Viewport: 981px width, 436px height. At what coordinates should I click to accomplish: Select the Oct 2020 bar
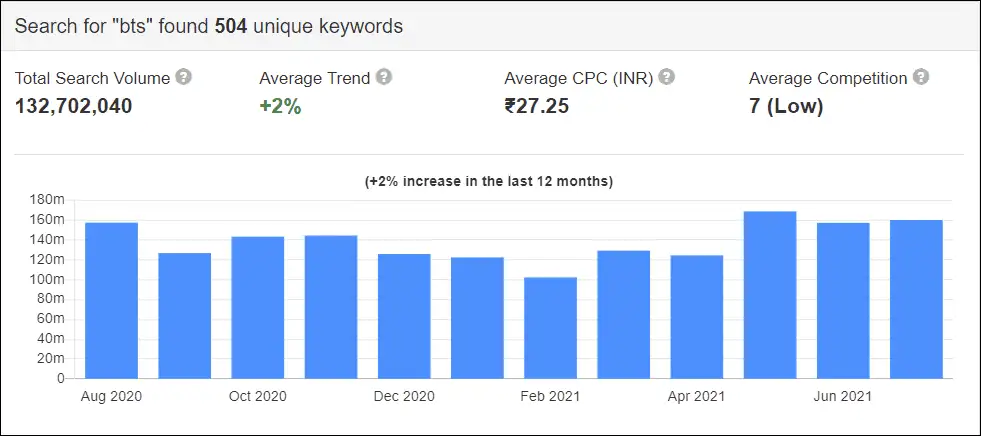coord(258,308)
